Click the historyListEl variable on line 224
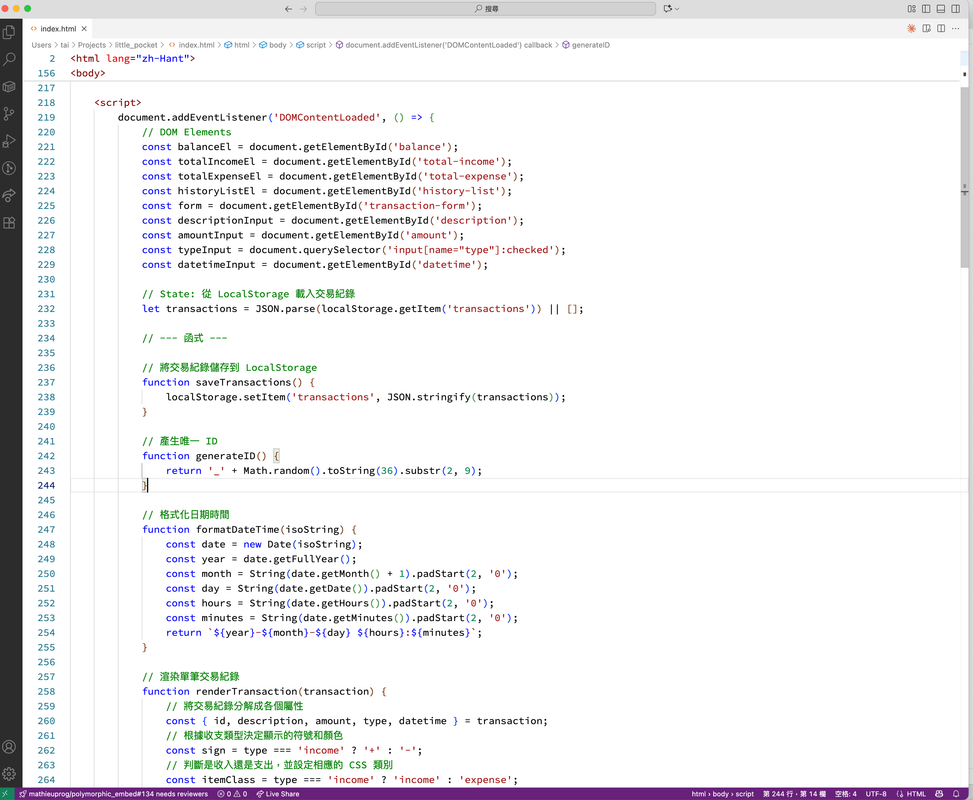Screen dimensions: 973x800 [216, 191]
